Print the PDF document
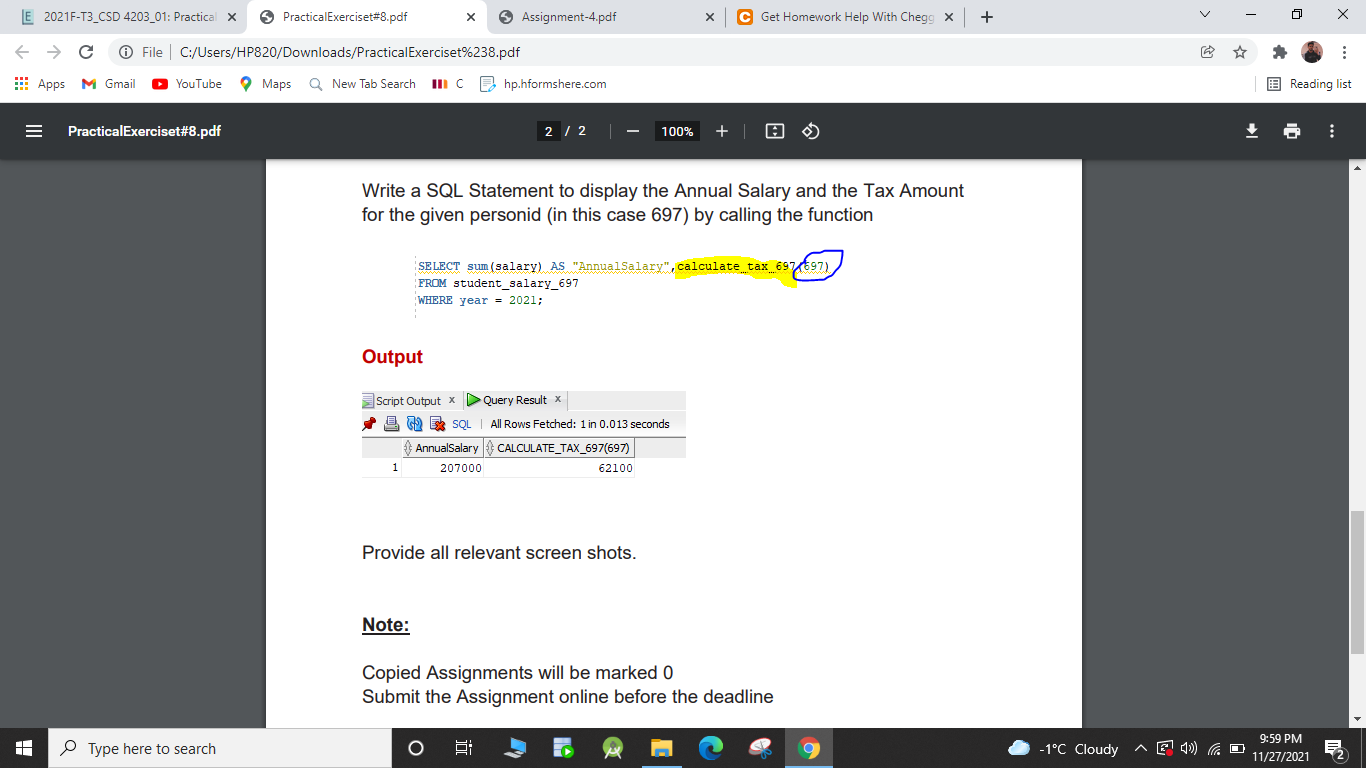 pyautogui.click(x=1292, y=131)
